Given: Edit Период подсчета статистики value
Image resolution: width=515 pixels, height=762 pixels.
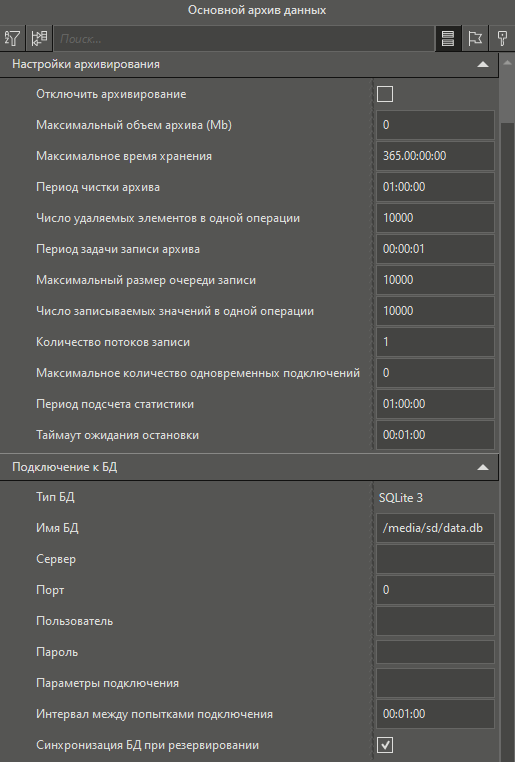Looking at the screenshot, I should (x=435, y=404).
